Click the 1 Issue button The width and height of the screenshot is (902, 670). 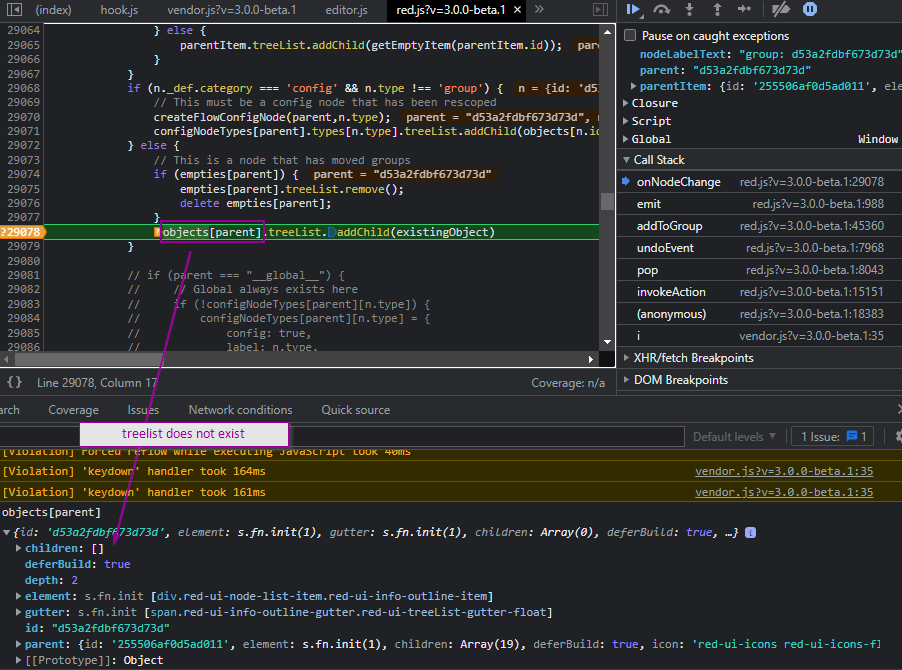tap(832, 435)
